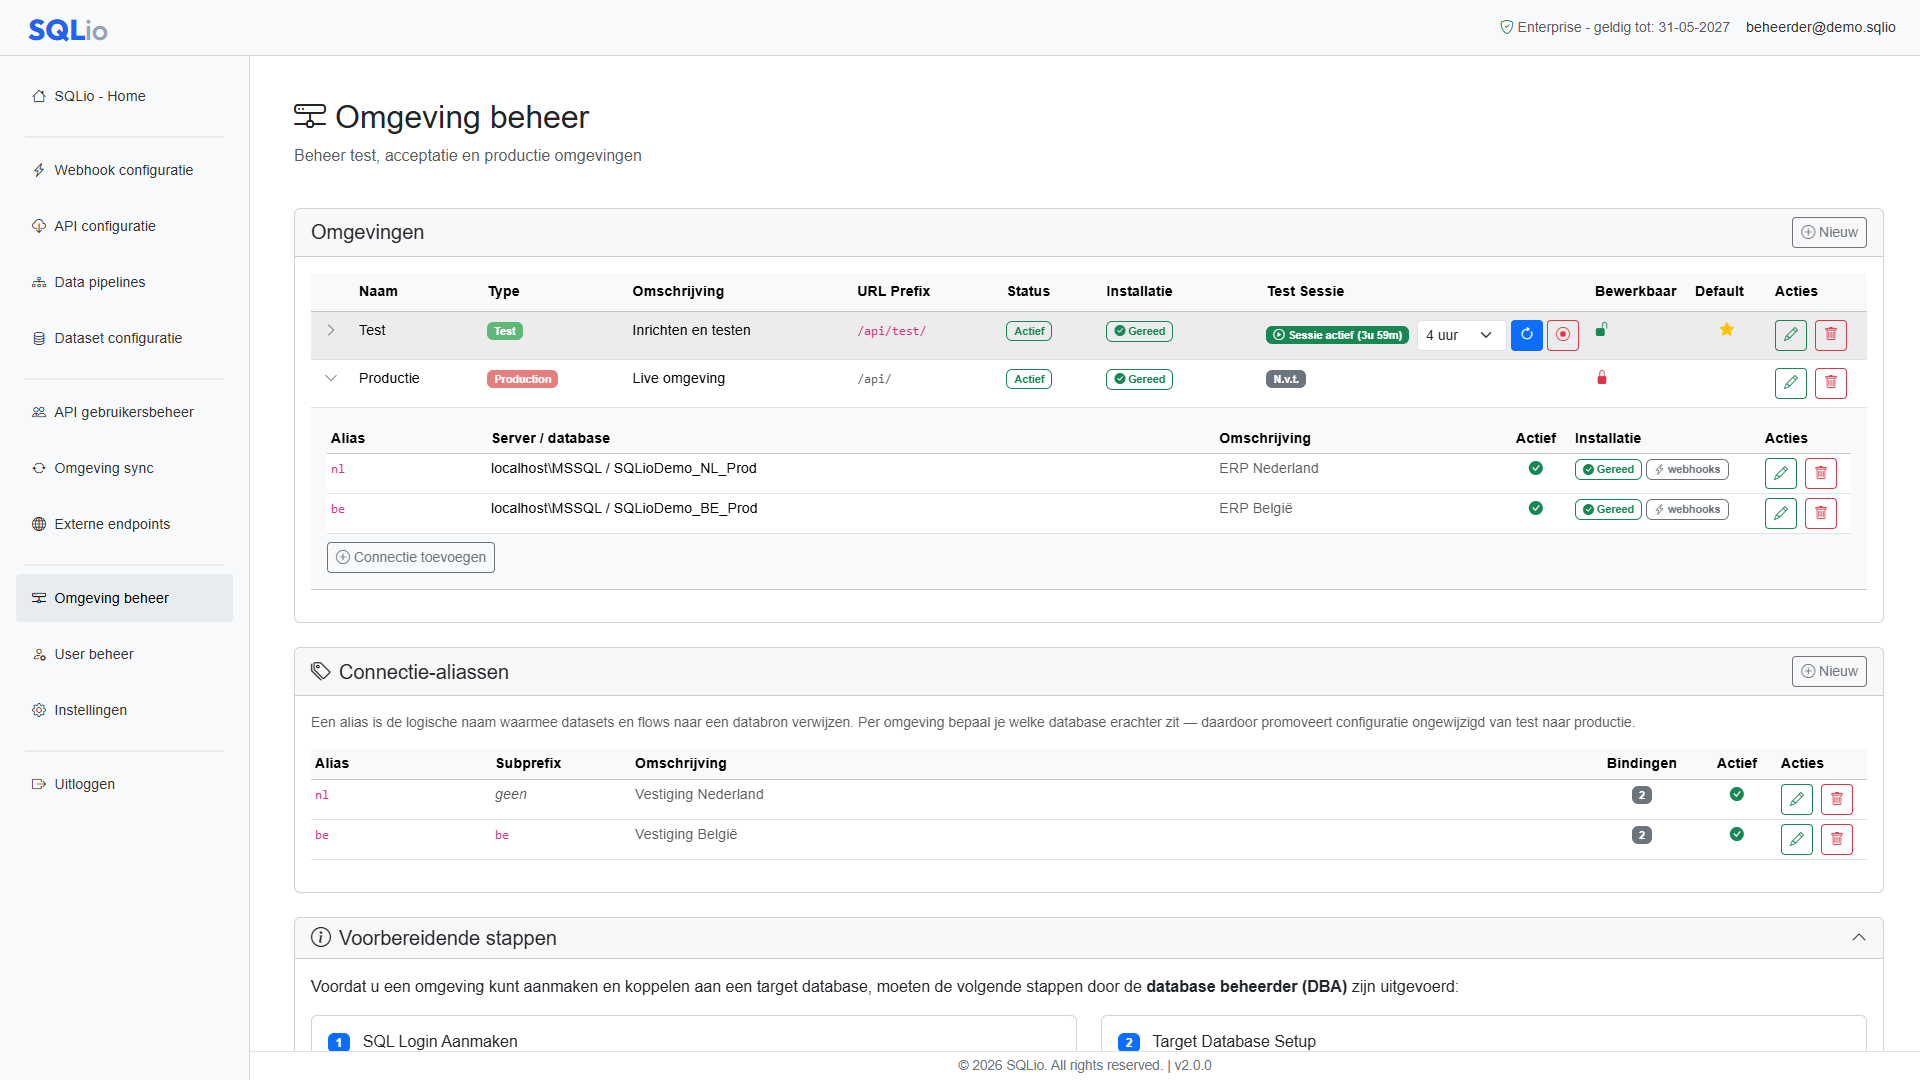The height and width of the screenshot is (1080, 1920).
Task: Open the 4 uur session duration dropdown
Action: (x=1460, y=335)
